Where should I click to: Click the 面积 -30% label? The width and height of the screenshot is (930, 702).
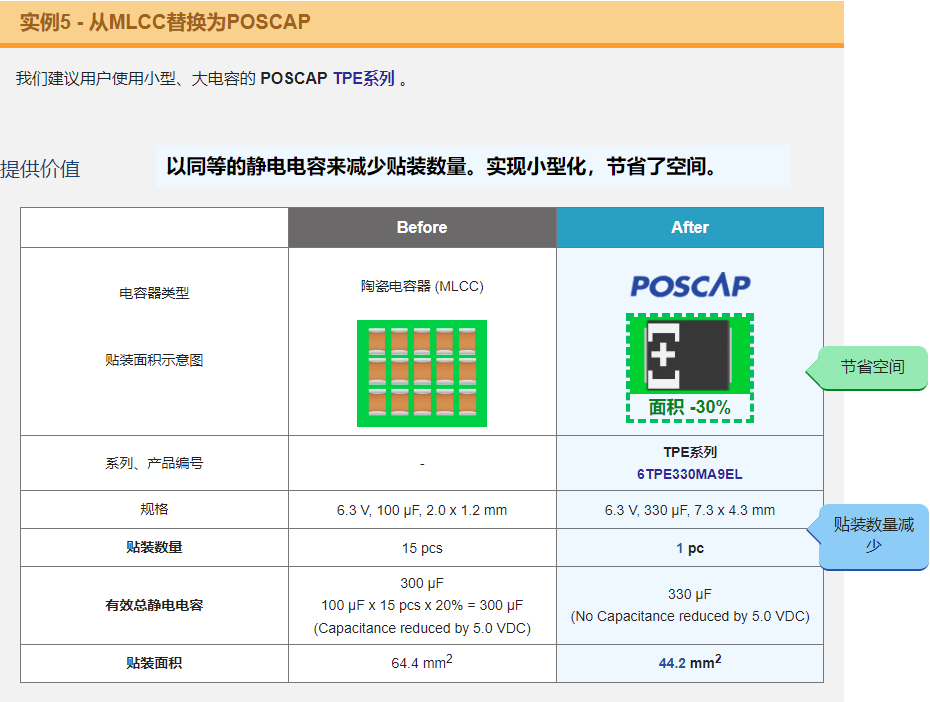click(689, 407)
